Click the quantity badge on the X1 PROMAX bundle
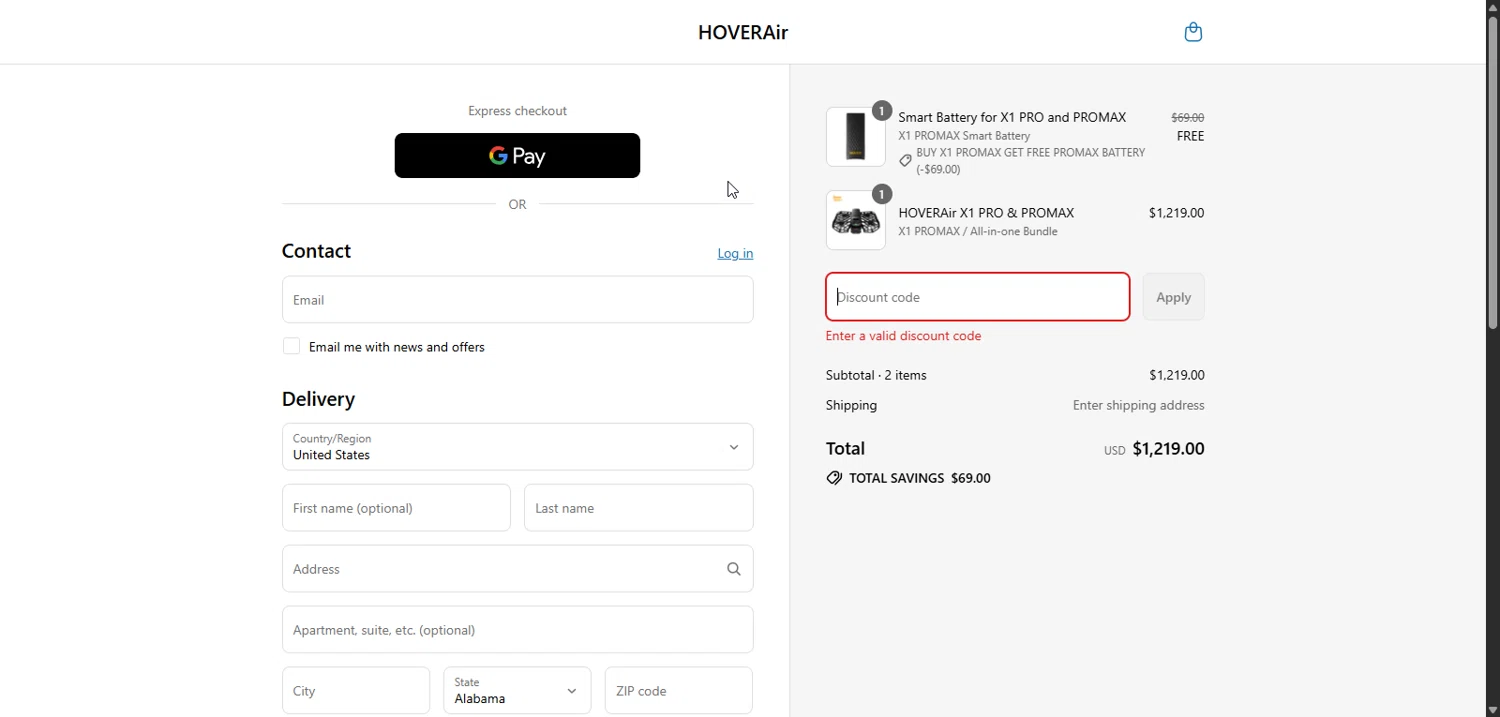This screenshot has width=1500, height=717. point(881,194)
